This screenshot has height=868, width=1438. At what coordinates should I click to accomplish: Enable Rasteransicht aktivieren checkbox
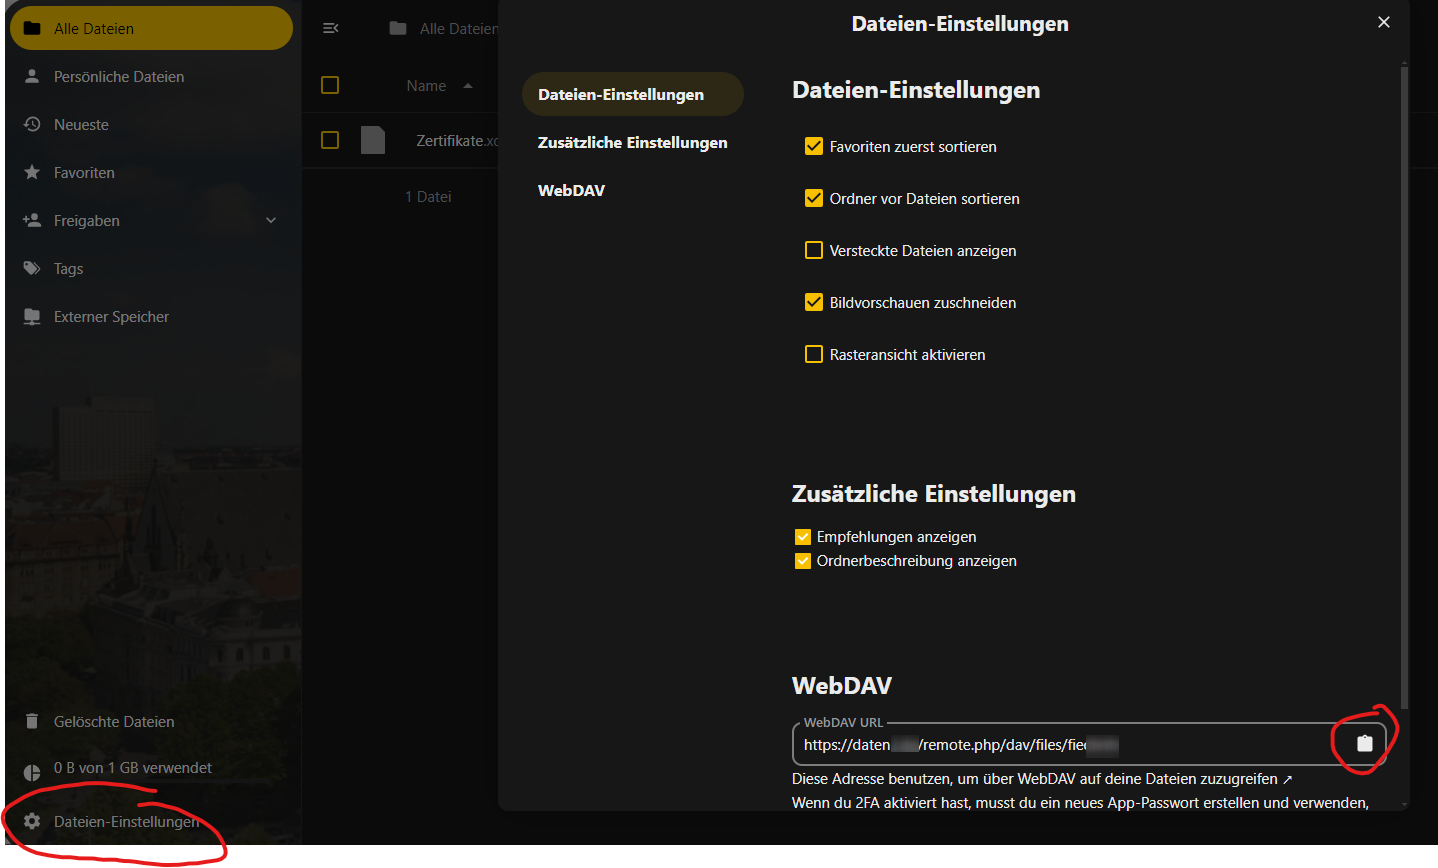(x=814, y=355)
